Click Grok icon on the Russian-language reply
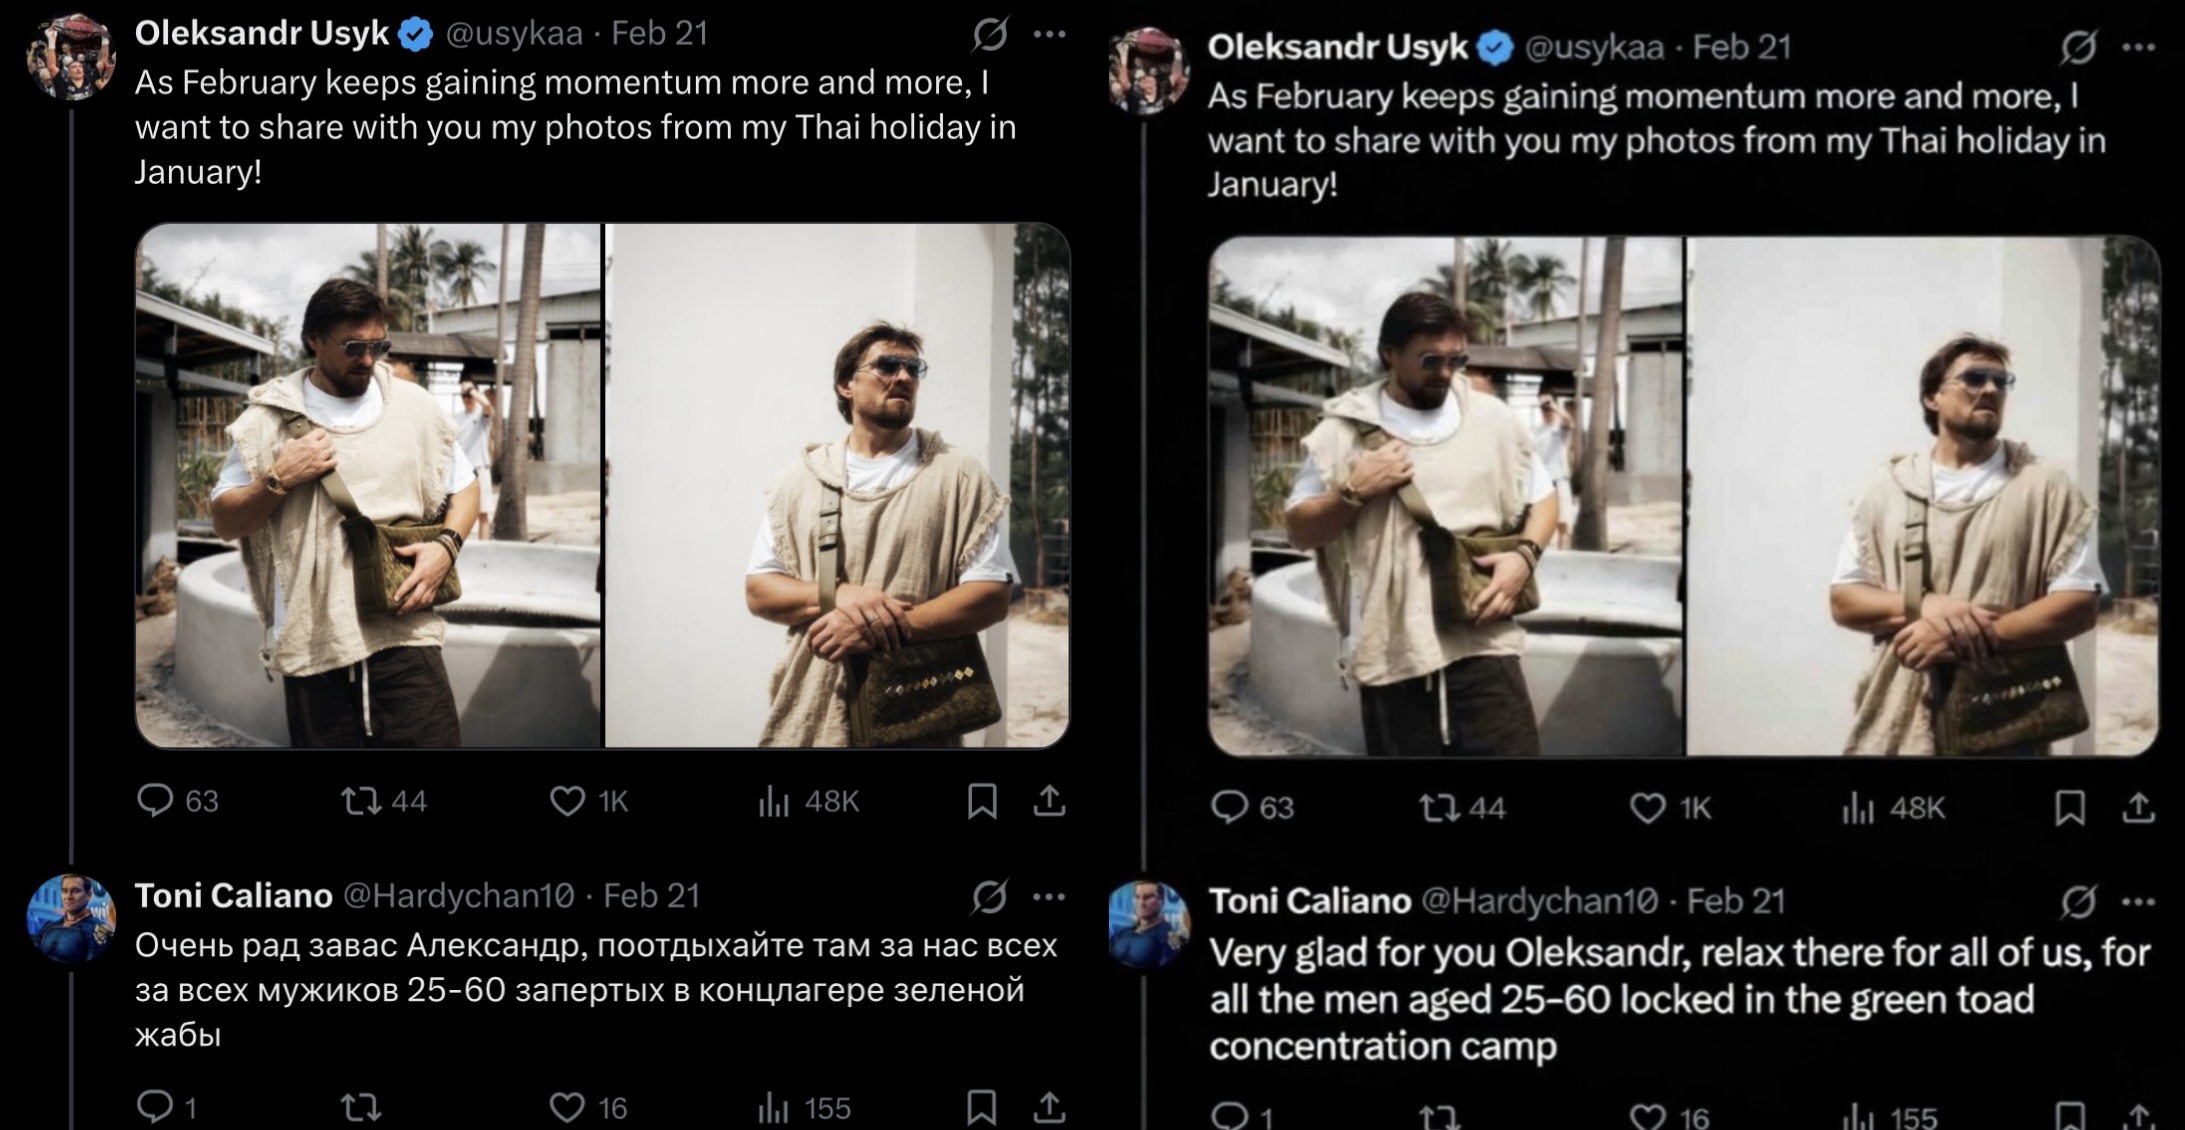 (989, 897)
